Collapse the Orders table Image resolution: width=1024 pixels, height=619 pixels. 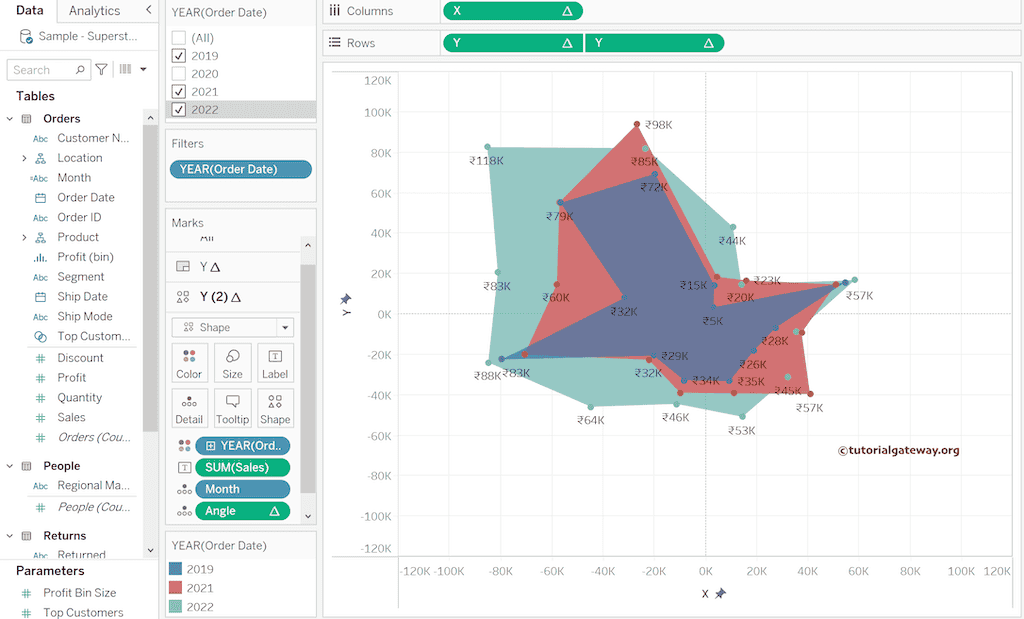(10, 119)
